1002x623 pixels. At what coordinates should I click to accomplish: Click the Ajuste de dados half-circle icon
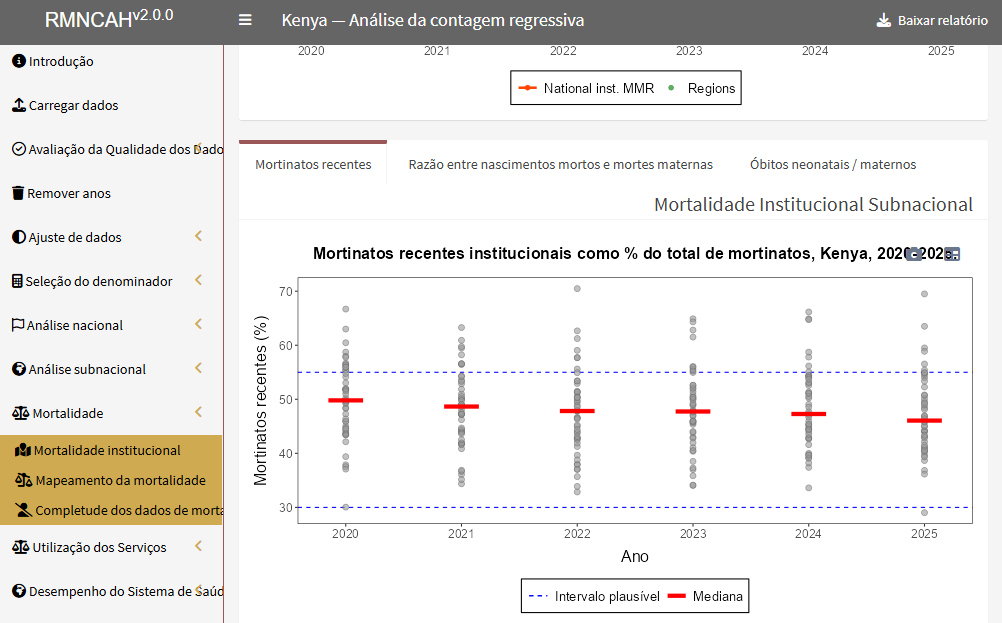pyautogui.click(x=19, y=237)
